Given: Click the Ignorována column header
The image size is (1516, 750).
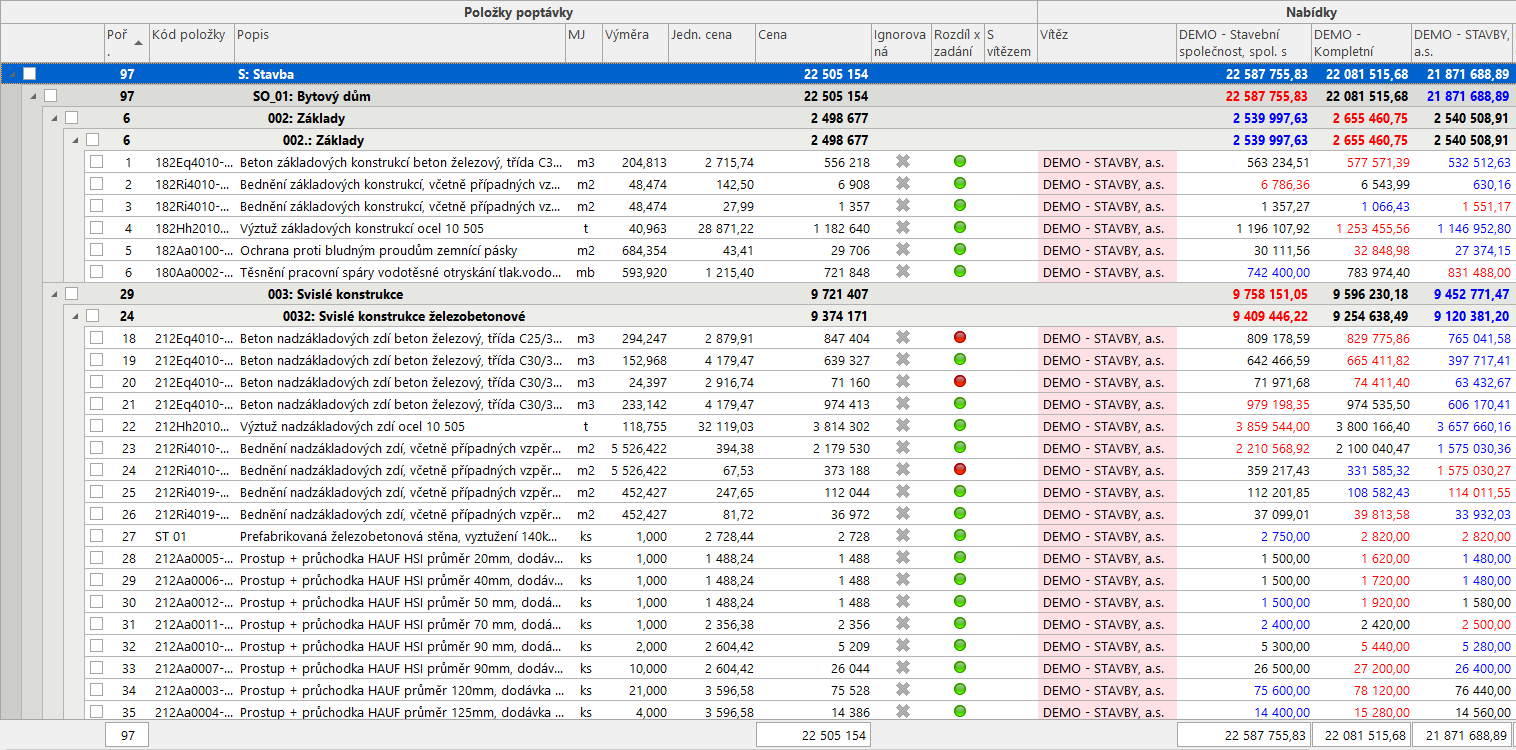Looking at the screenshot, I should coord(900,42).
